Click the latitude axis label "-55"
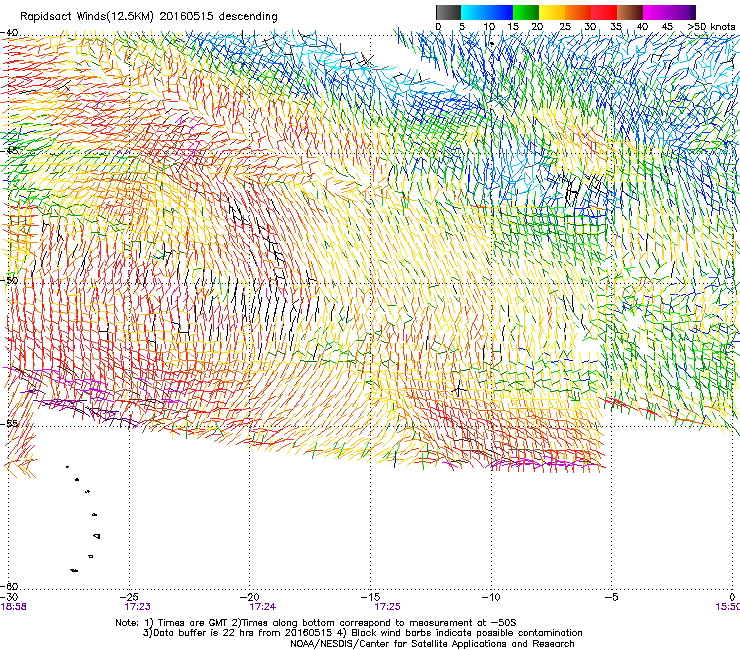 point(9,423)
